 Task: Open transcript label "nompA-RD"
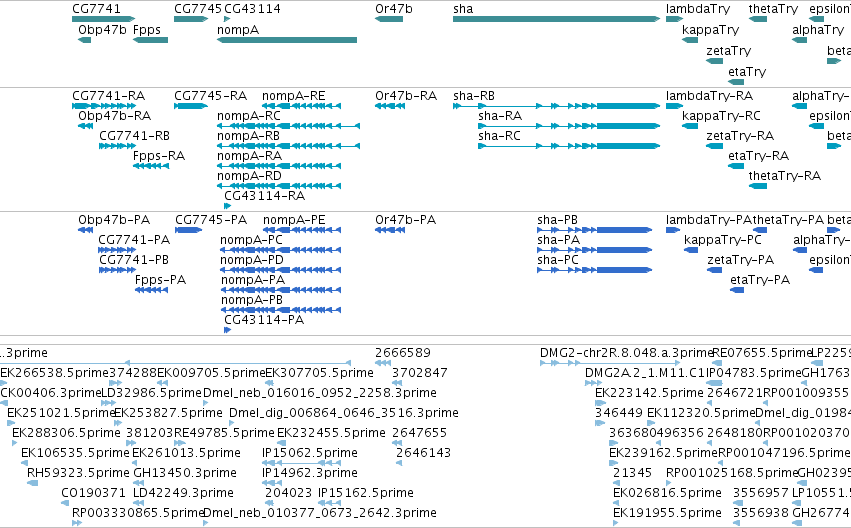pyautogui.click(x=249, y=176)
